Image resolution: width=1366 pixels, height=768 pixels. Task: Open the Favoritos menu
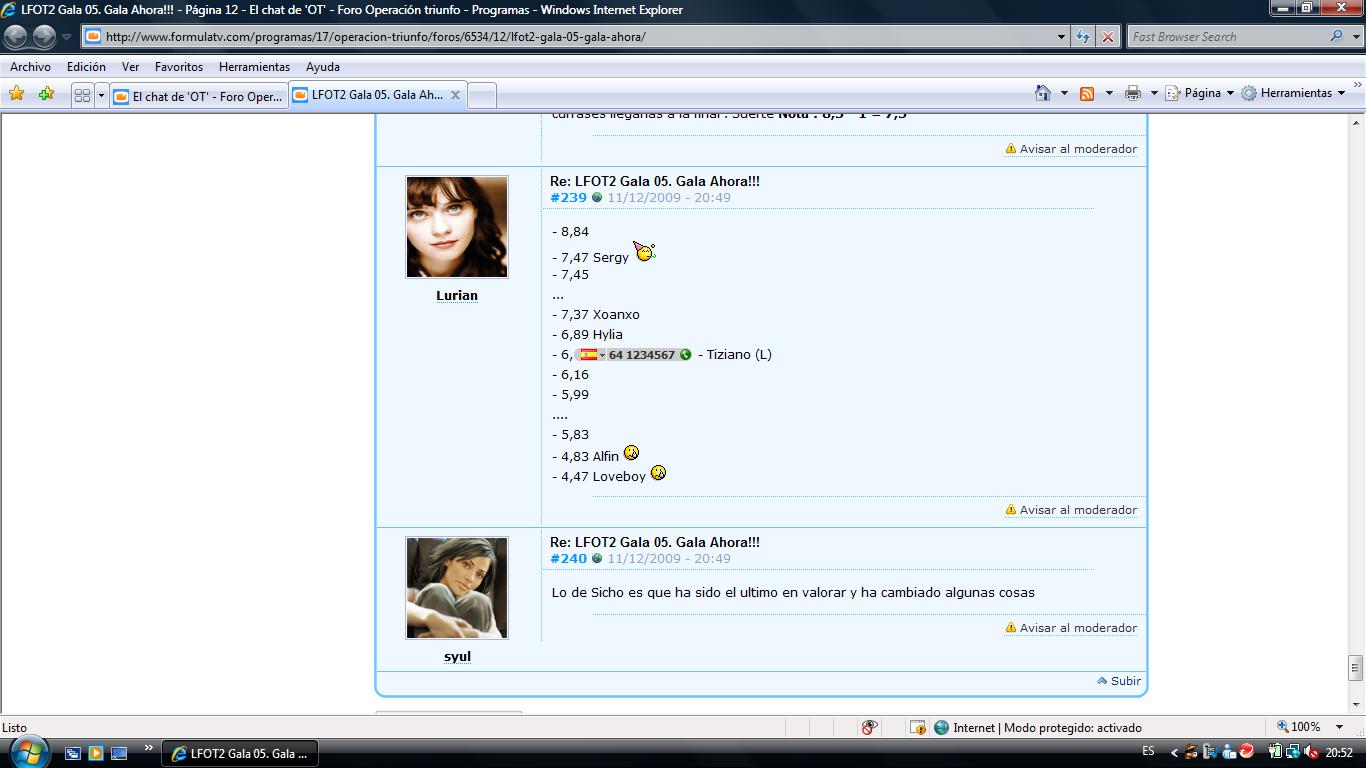178,67
